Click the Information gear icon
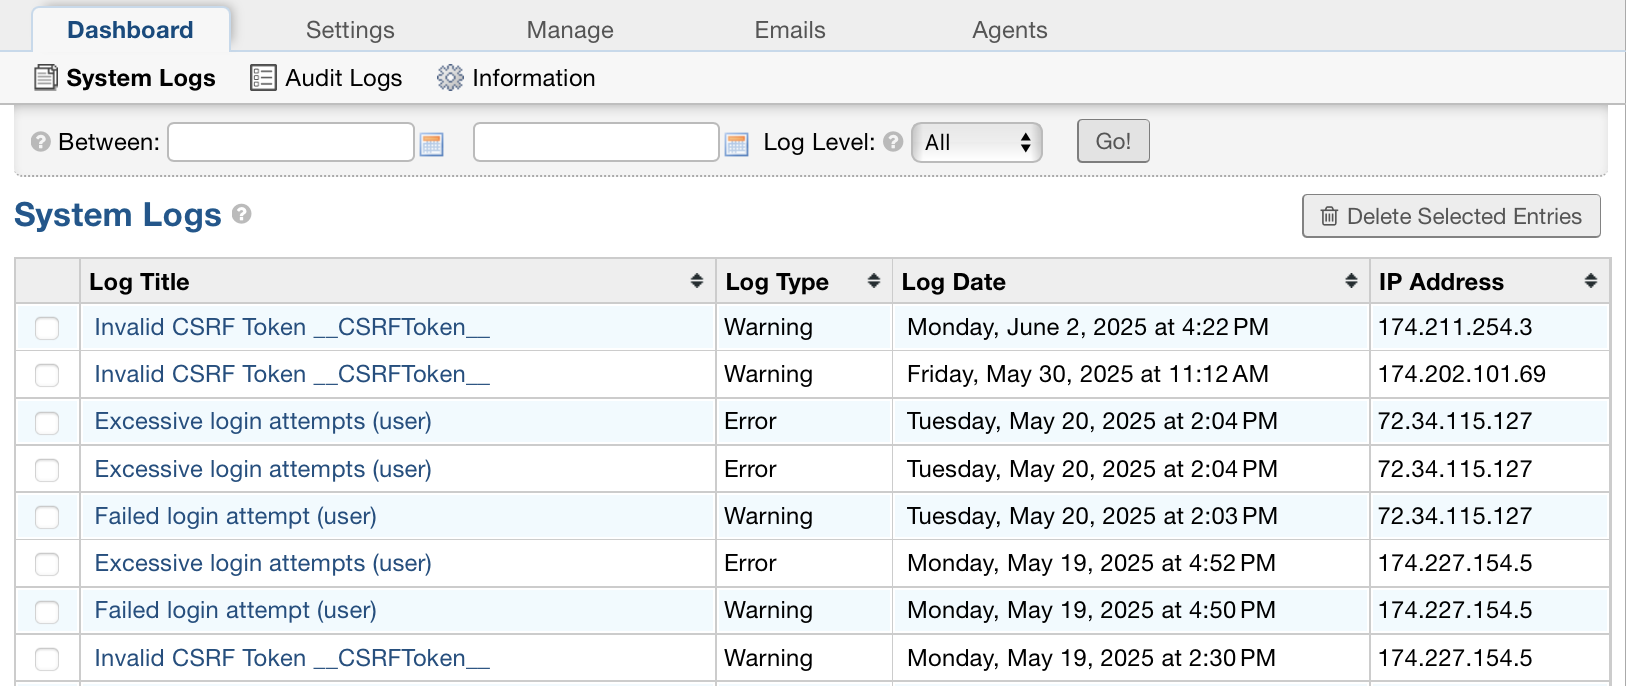Screen dimensions: 1626x686 click(450, 78)
